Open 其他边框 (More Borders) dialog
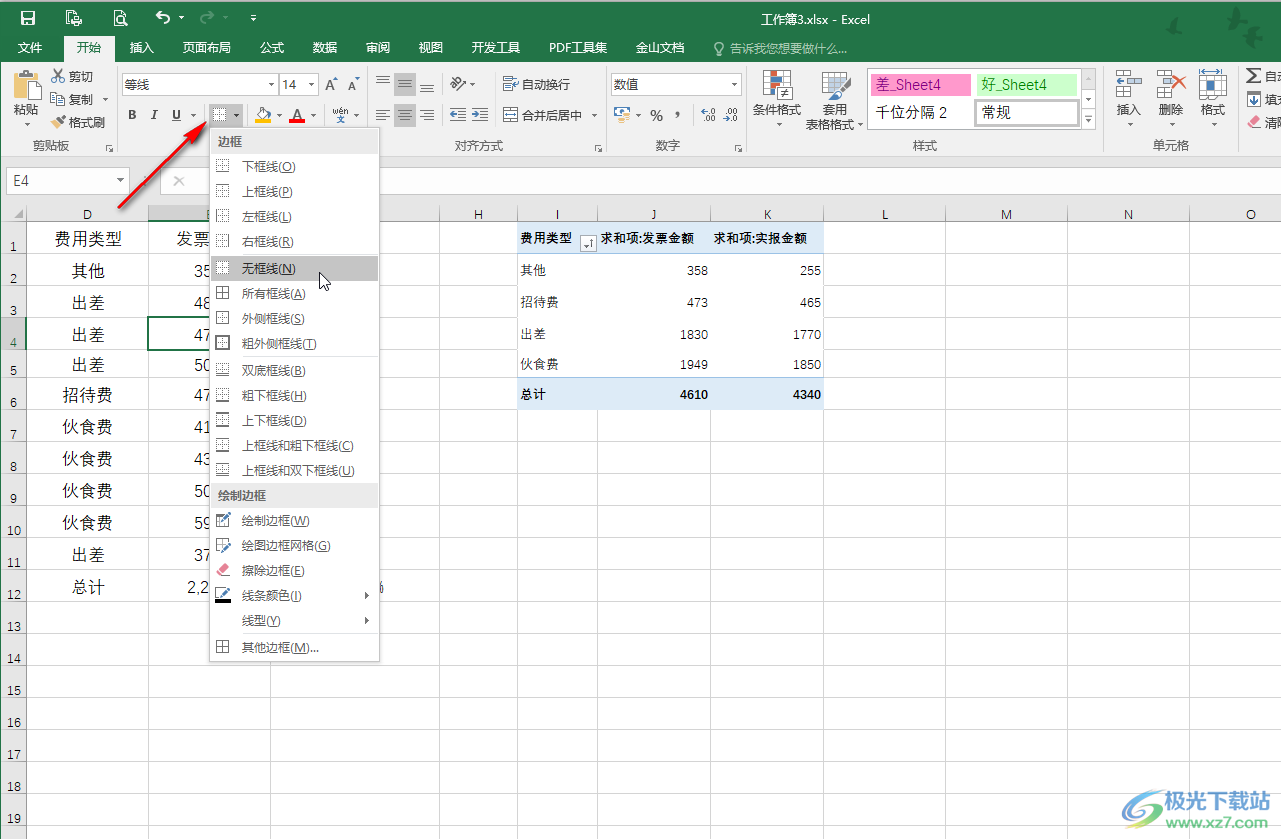1281x839 pixels. (x=294, y=647)
